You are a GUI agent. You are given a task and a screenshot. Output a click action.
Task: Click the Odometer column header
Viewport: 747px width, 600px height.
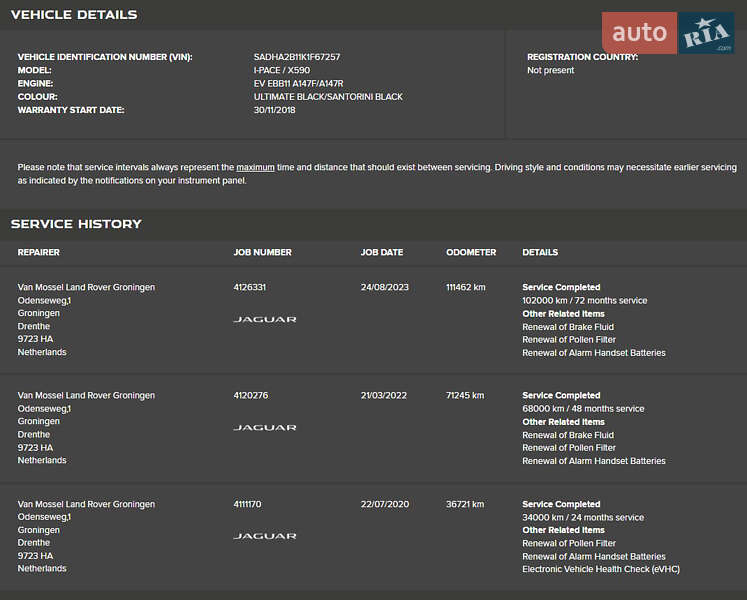click(x=471, y=253)
